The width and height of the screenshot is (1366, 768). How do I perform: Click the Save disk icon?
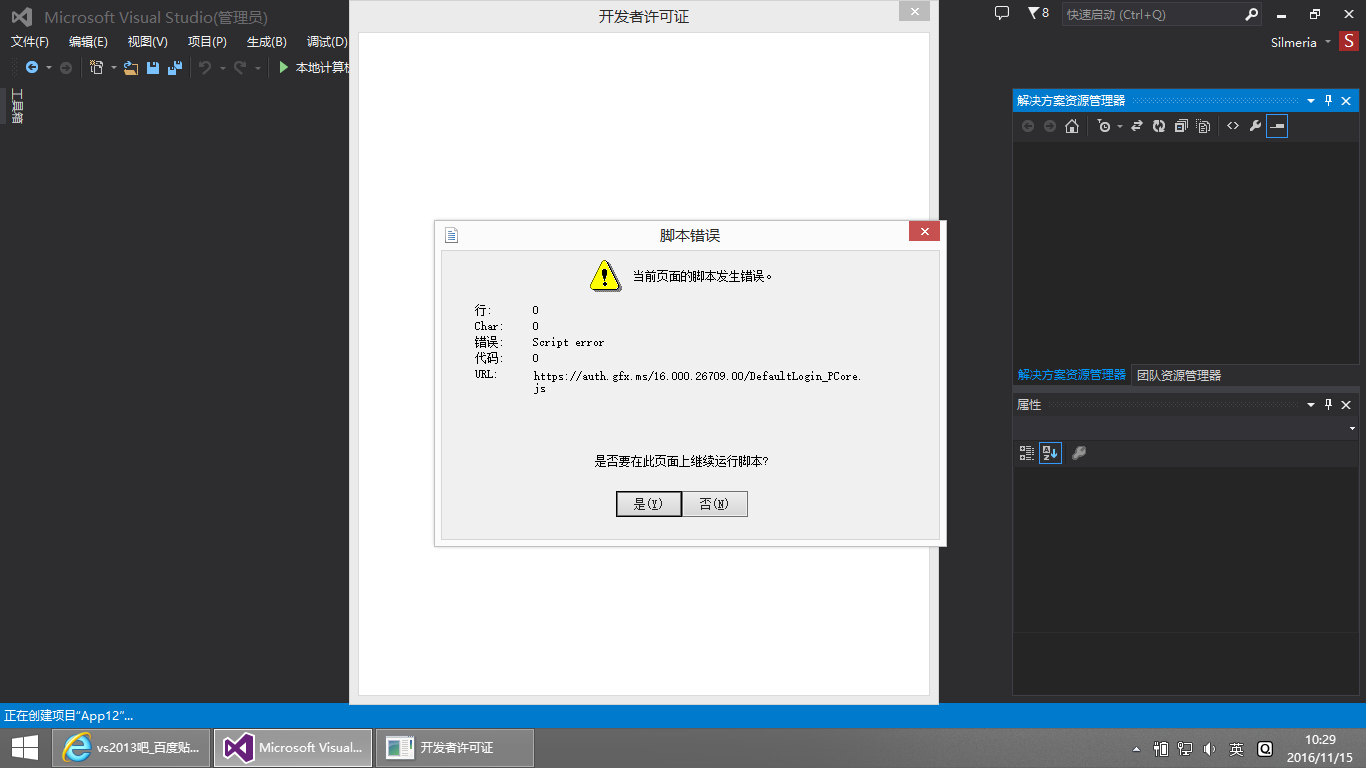(153, 67)
